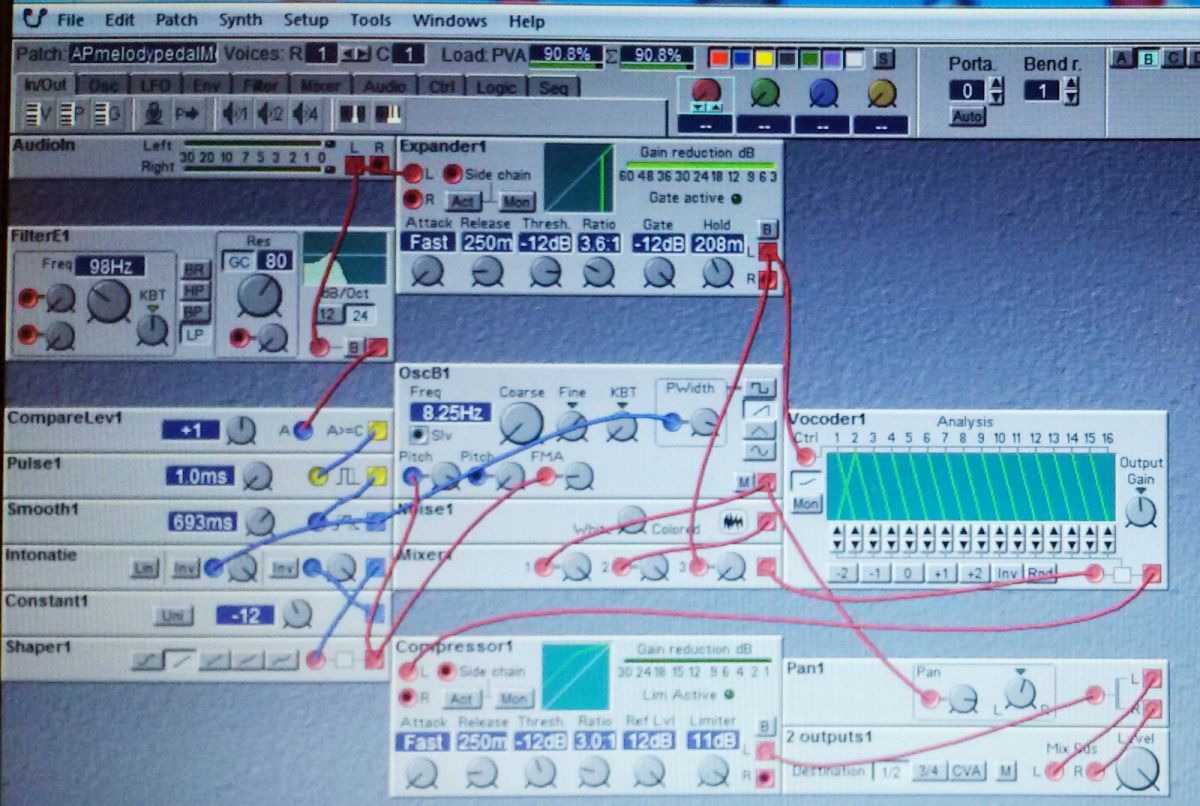Click the Rnd button on Vocoder1
Viewport: 1200px width, 806px height.
[x=1041, y=574]
